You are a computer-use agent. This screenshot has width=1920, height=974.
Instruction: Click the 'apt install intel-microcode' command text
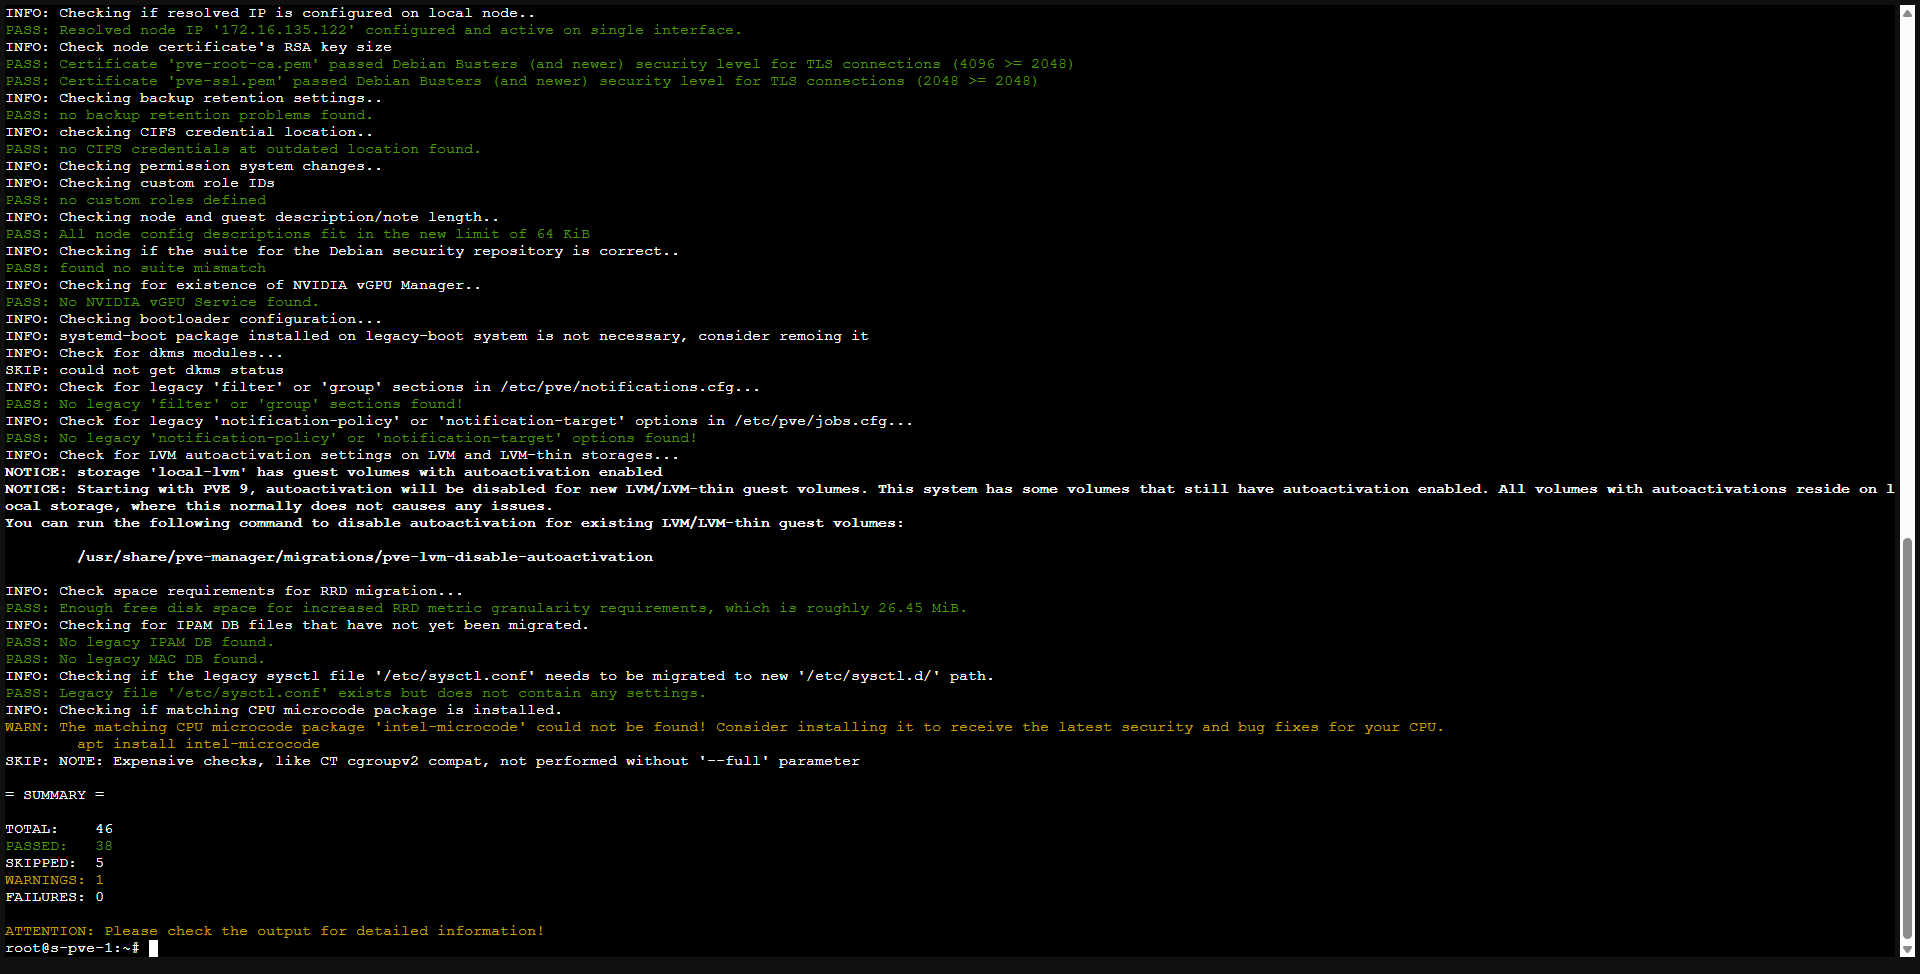198,744
